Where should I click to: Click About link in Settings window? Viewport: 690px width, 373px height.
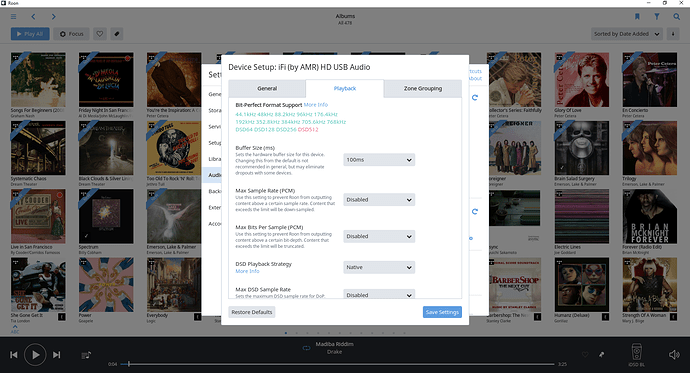pos(475,78)
